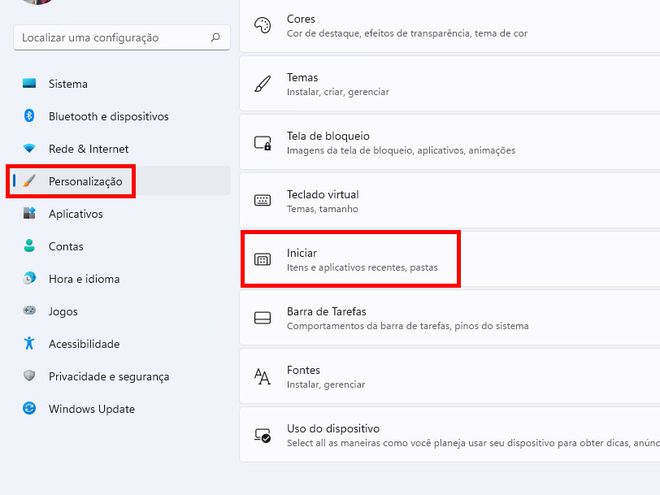
Task: Open the Contas section
Action: (122, 246)
